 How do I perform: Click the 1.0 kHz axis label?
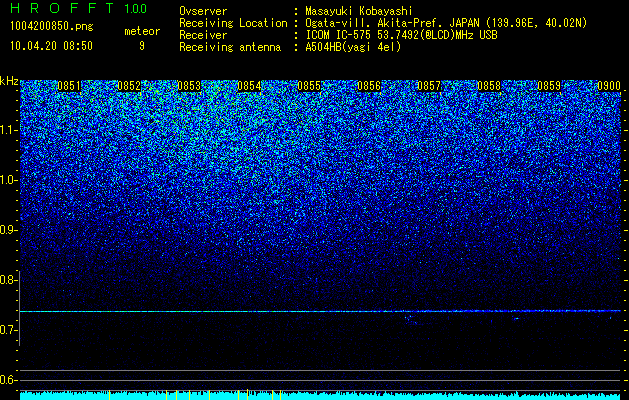[x=9, y=180]
